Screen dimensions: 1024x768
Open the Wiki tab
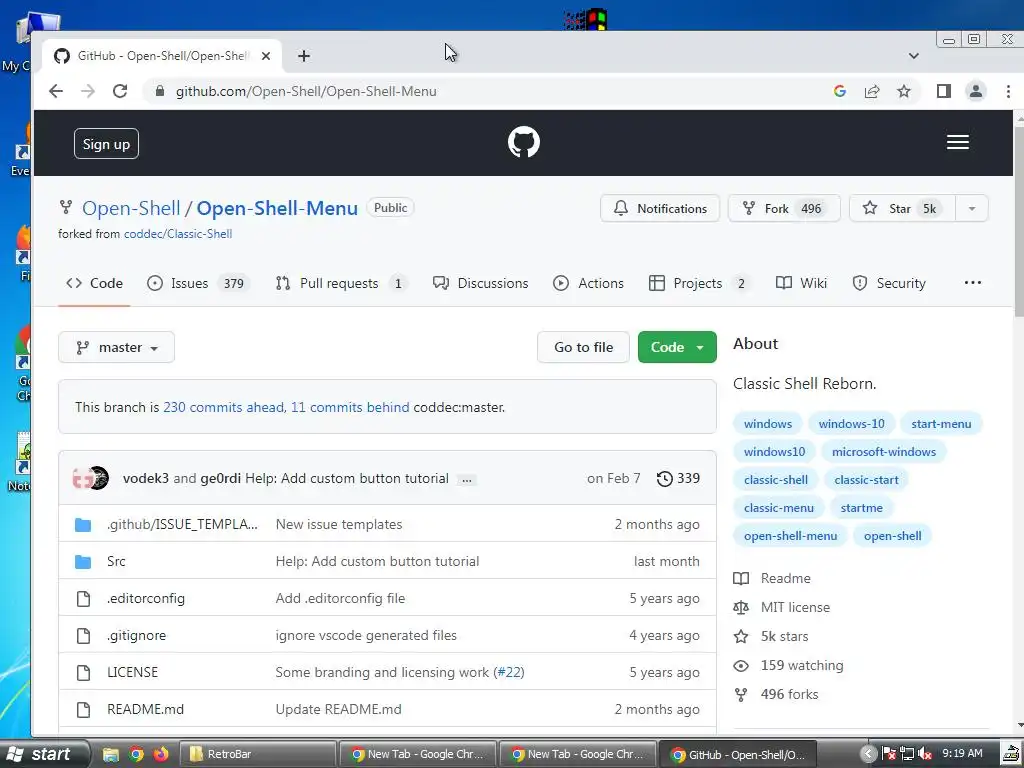pos(801,283)
